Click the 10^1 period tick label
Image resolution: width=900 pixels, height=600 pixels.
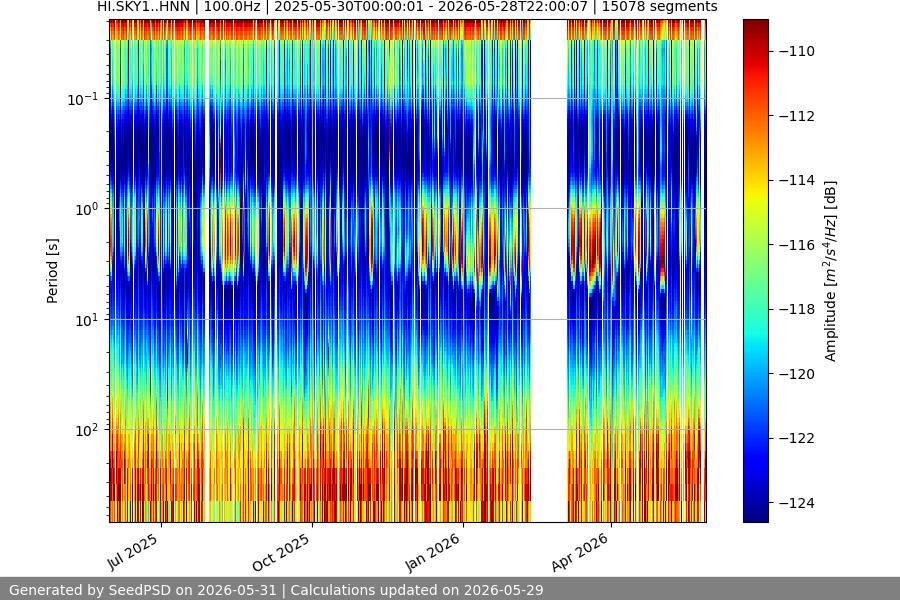point(86,320)
